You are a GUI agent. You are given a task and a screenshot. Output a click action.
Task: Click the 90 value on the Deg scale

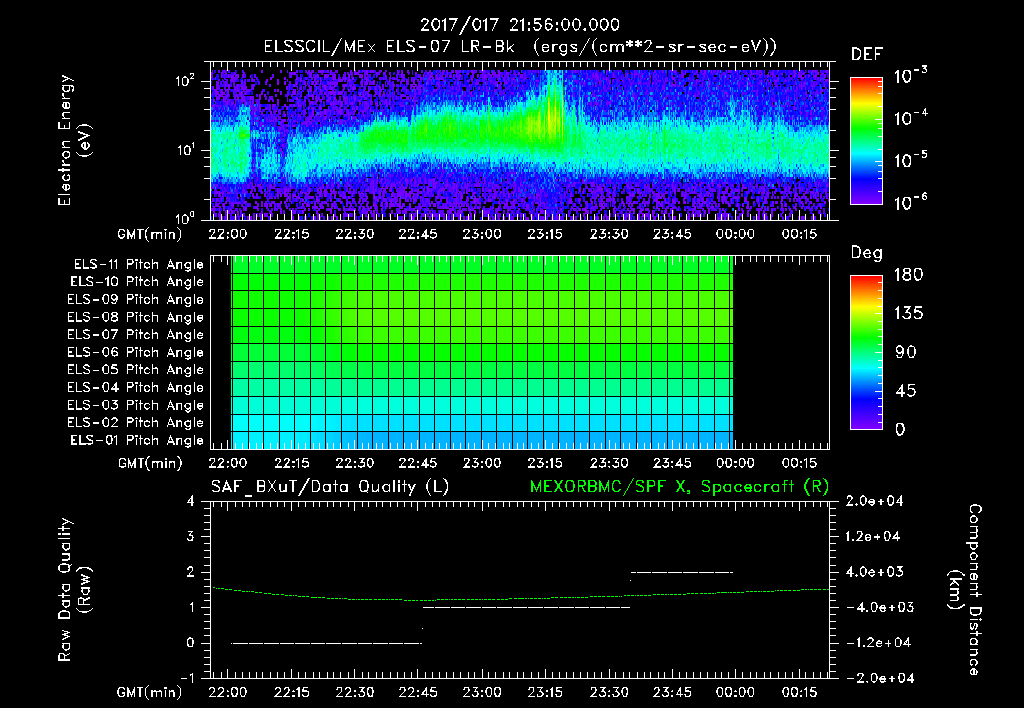tap(906, 353)
